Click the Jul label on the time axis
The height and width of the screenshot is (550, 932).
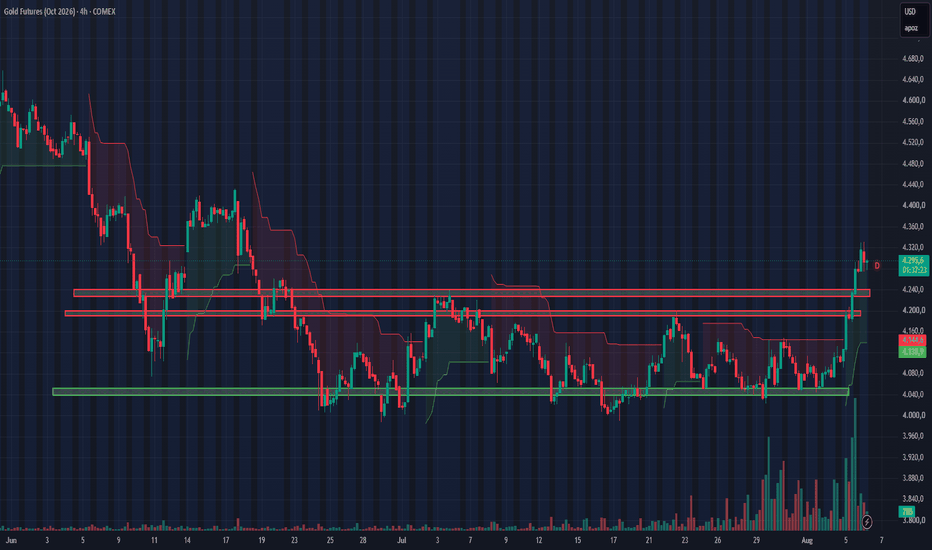tap(402, 540)
